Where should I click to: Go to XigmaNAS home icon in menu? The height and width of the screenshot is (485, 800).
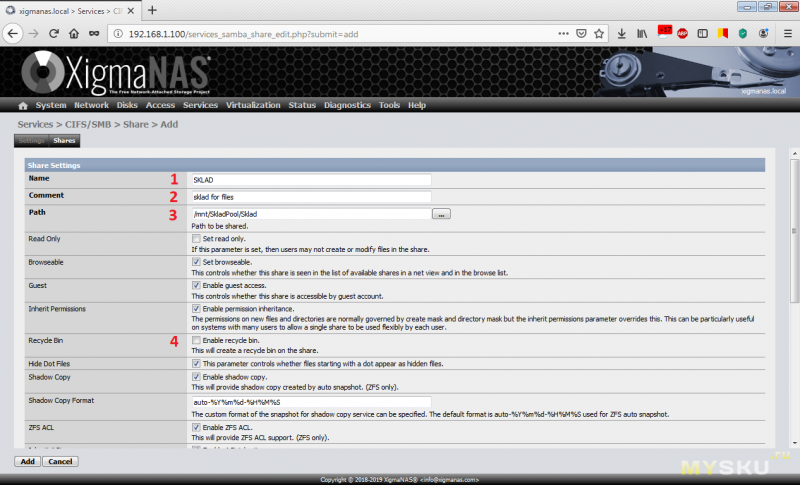22,106
